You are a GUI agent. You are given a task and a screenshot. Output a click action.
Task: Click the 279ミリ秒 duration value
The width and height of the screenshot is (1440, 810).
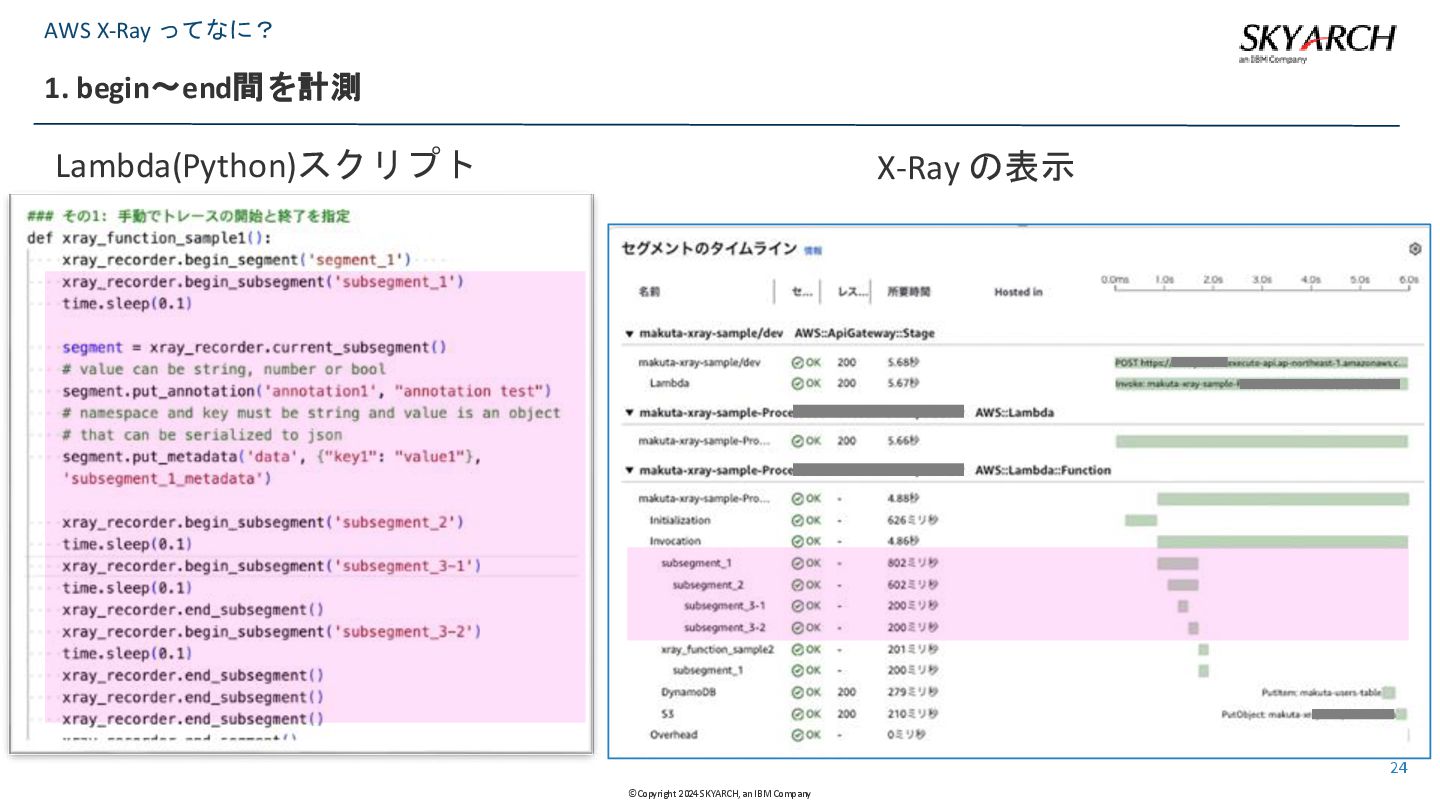pos(912,692)
